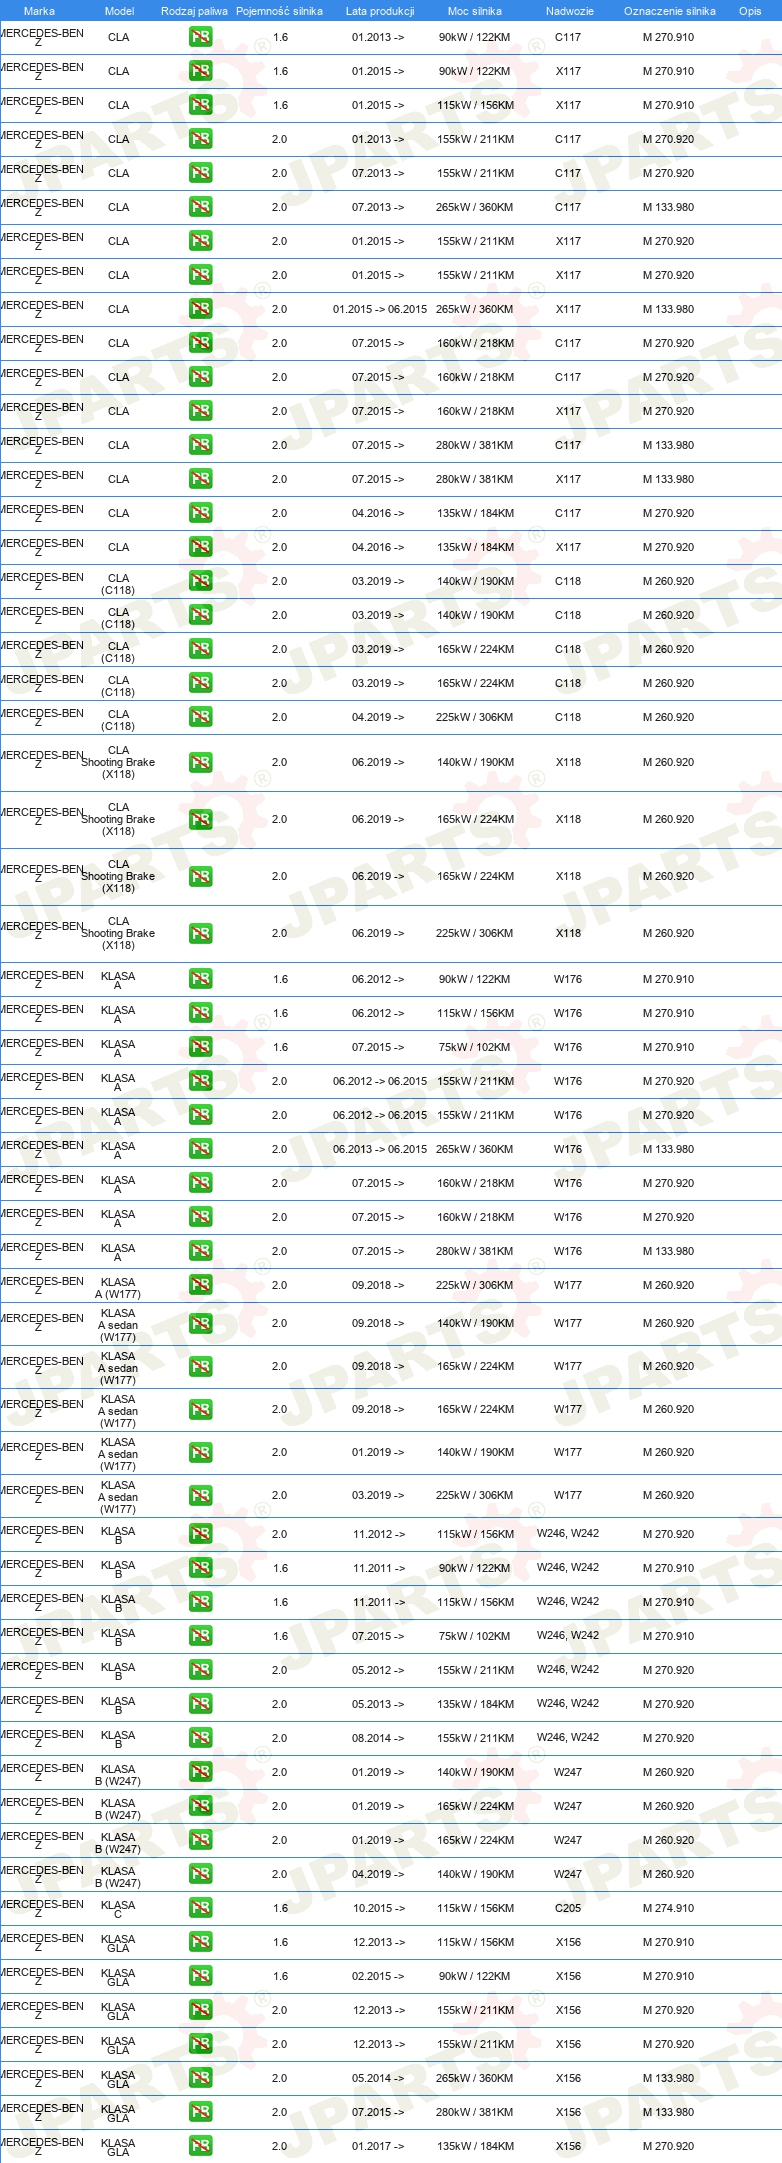Image resolution: width=782 pixels, height=2163 pixels.
Task: Click production date "02.2015 ->"
Action: pos(378,1976)
